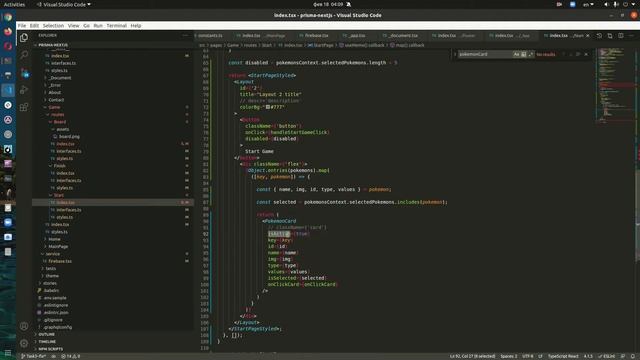The image size is (640, 360).
Task: Open the File menu
Action: [x=22, y=25]
